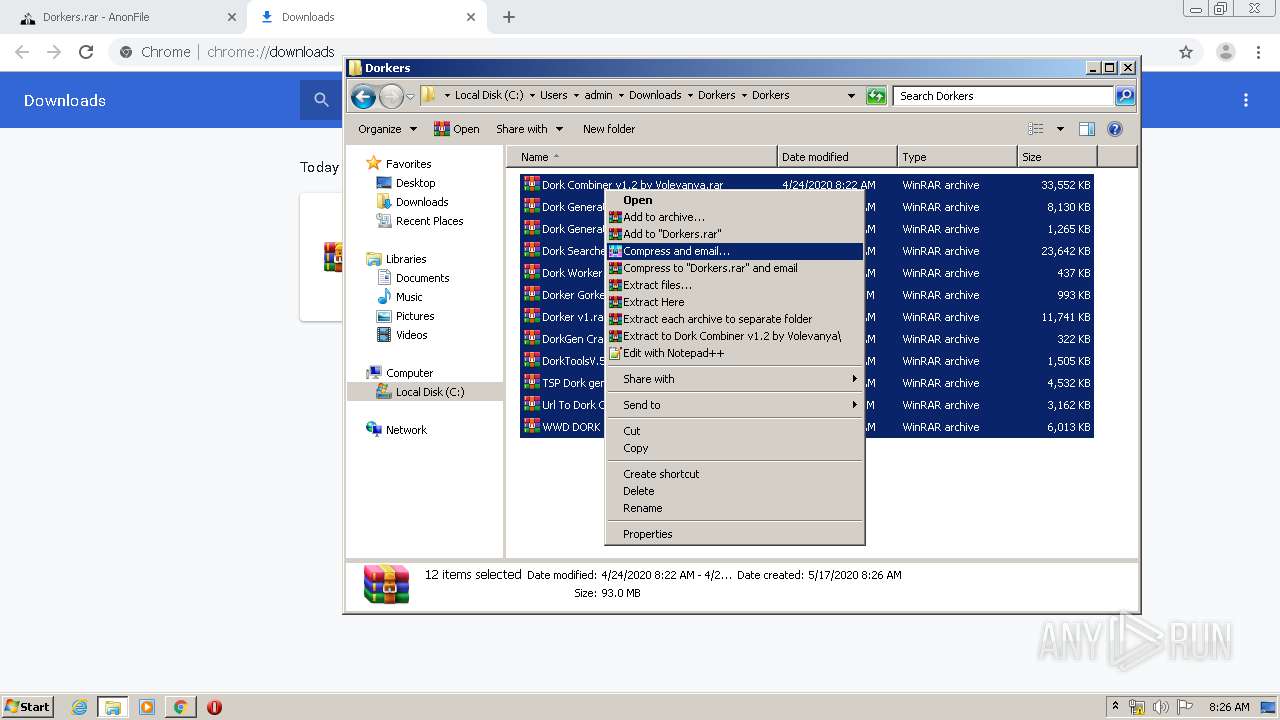Open the Share with dropdown
This screenshot has height=720, width=1280.
pos(530,129)
